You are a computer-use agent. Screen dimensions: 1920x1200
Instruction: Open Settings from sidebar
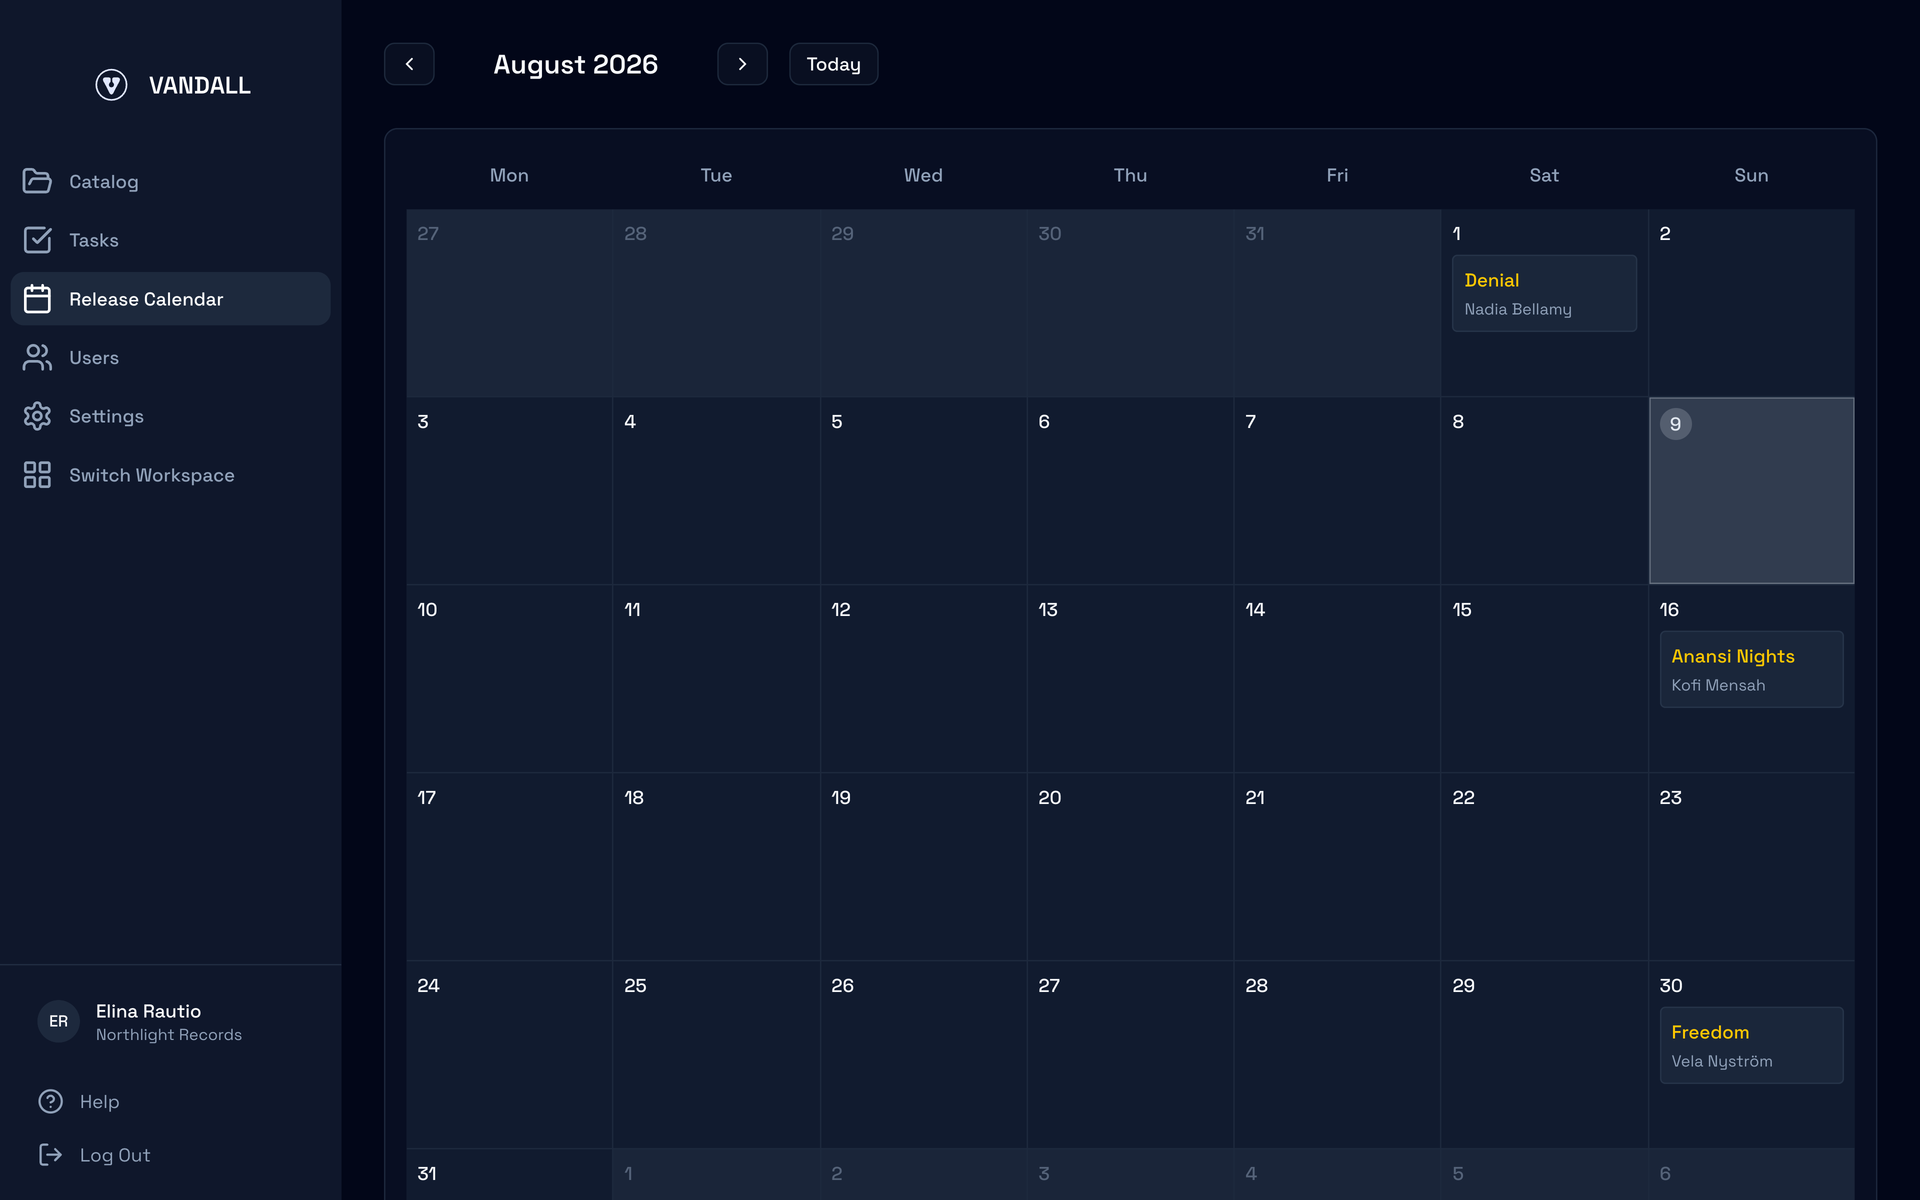click(170, 416)
